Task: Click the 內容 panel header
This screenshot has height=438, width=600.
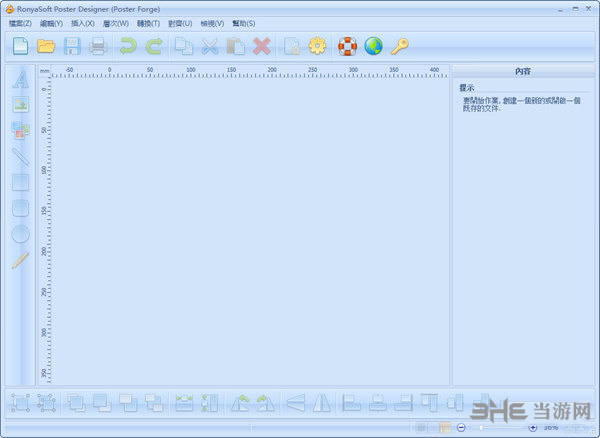Action: [x=523, y=71]
